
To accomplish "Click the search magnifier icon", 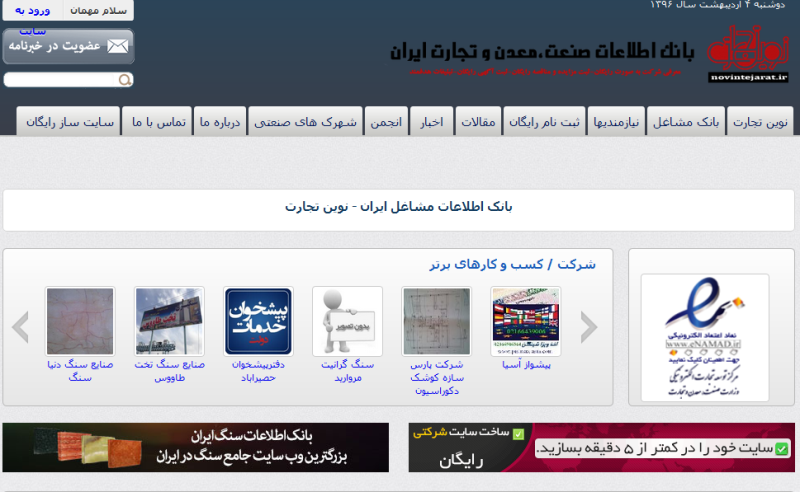I will pyautogui.click(x=124, y=80).
